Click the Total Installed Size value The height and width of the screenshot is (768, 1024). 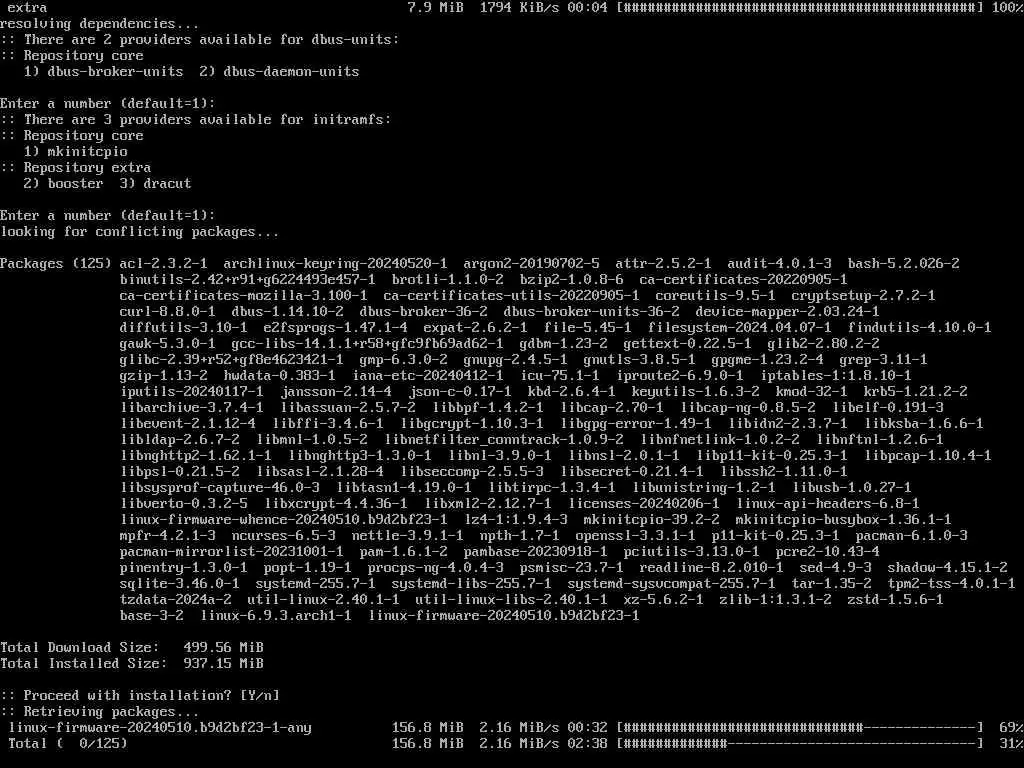coord(223,664)
